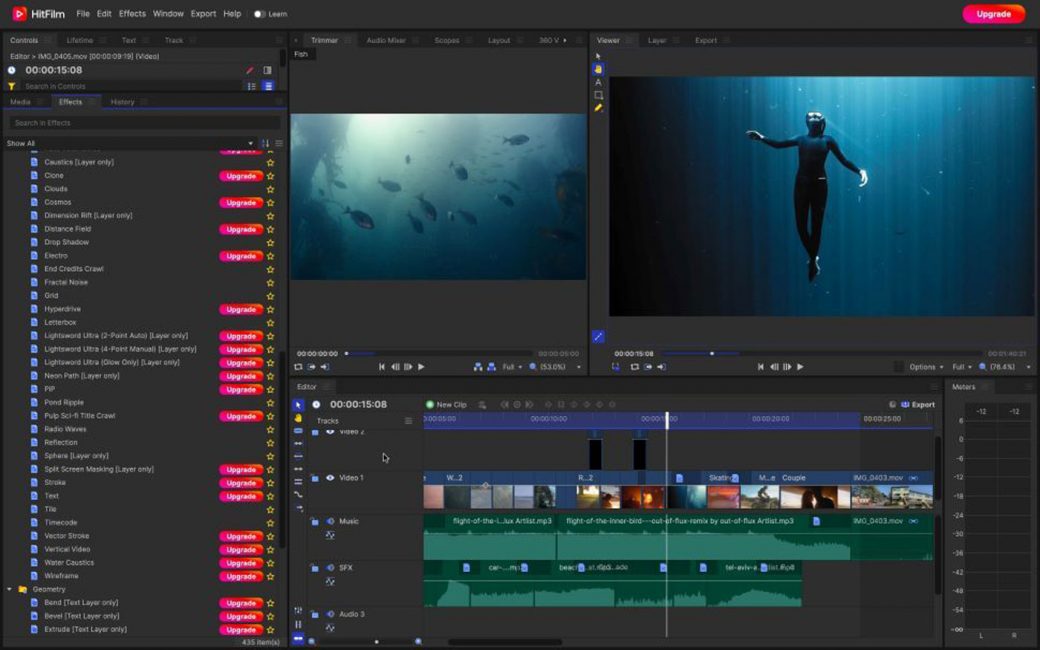Click the New Clip button

point(445,404)
